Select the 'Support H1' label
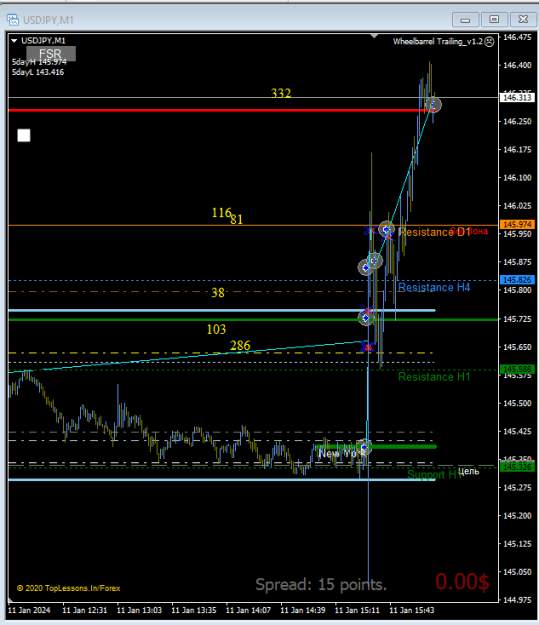The image size is (539, 625). click(x=434, y=474)
